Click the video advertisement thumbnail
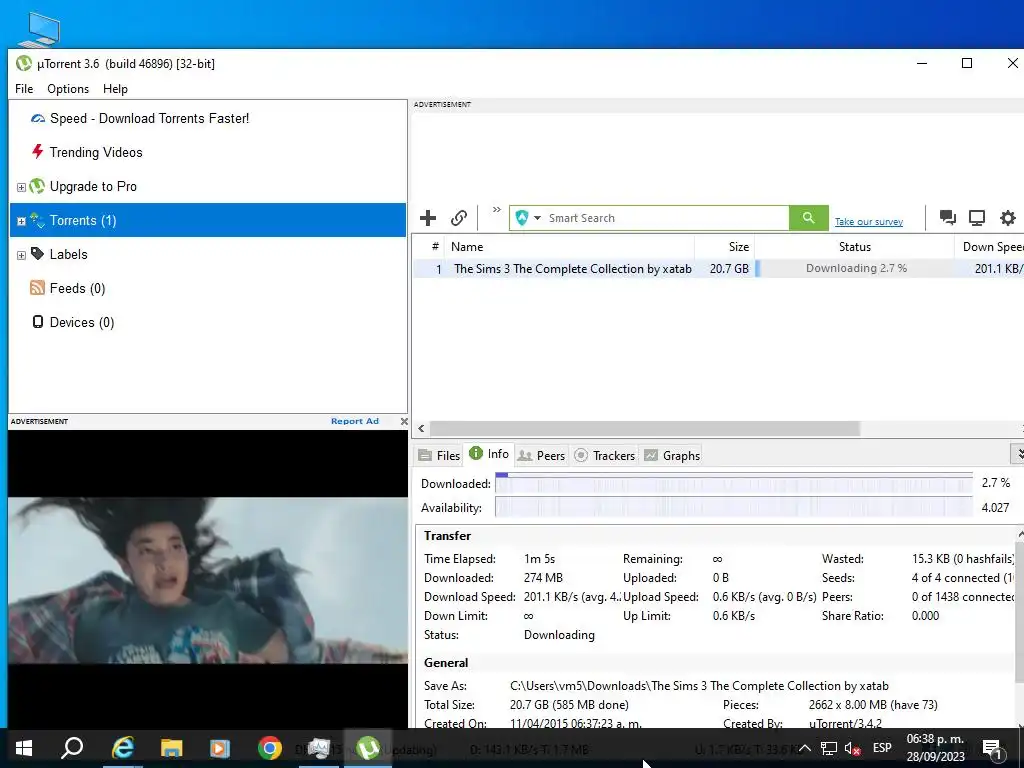The width and height of the screenshot is (1024, 768). point(208,580)
